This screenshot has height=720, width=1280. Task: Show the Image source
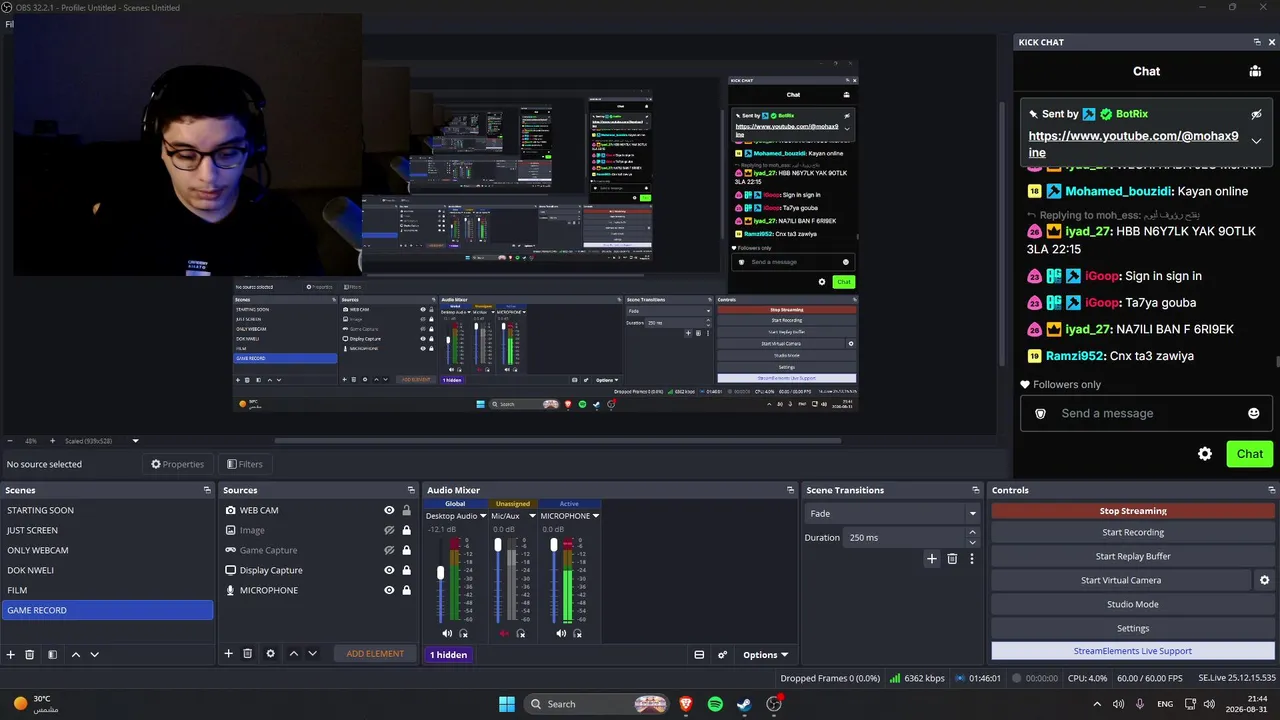point(389,530)
